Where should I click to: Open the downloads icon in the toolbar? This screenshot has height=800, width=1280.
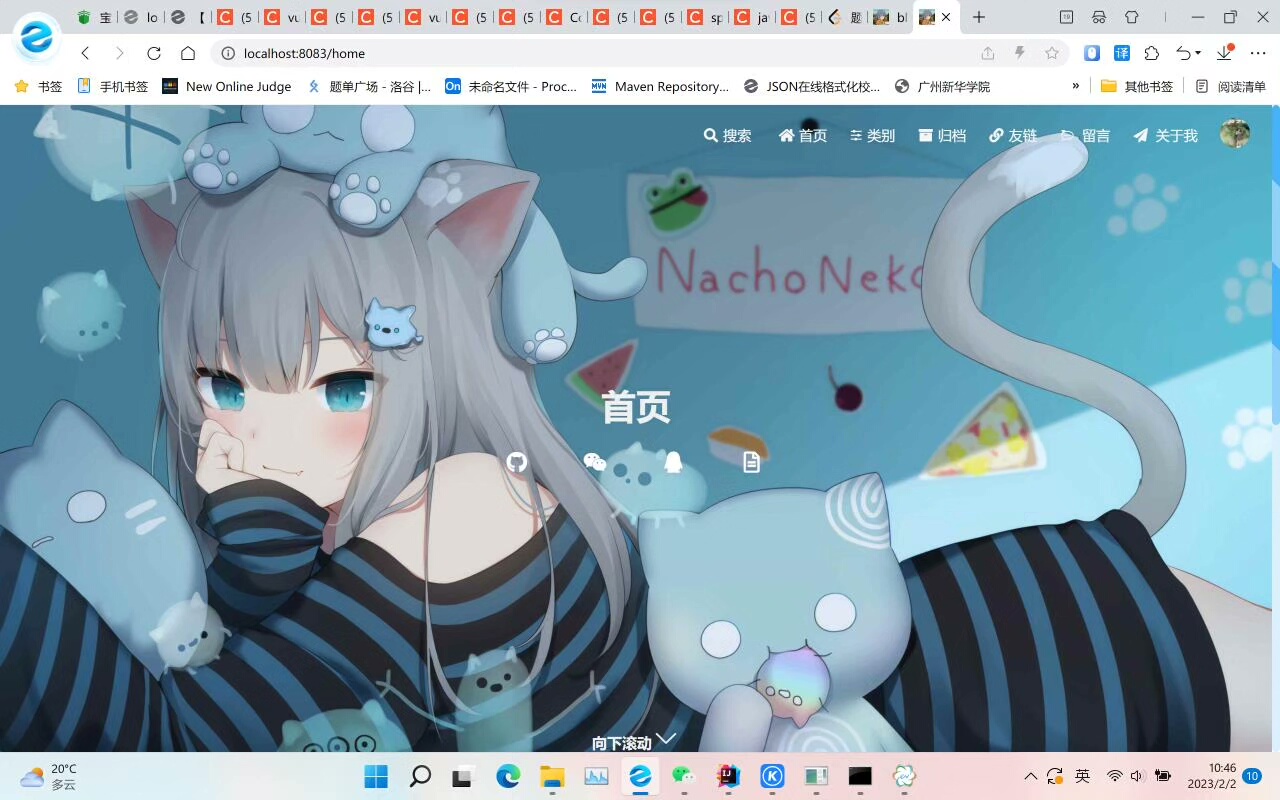pyautogui.click(x=1224, y=53)
